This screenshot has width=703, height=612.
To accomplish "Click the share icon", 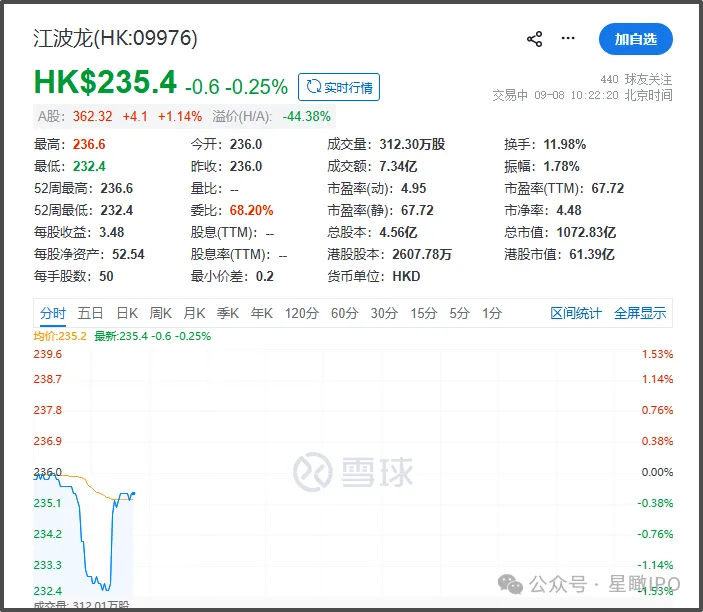I will [x=534, y=39].
